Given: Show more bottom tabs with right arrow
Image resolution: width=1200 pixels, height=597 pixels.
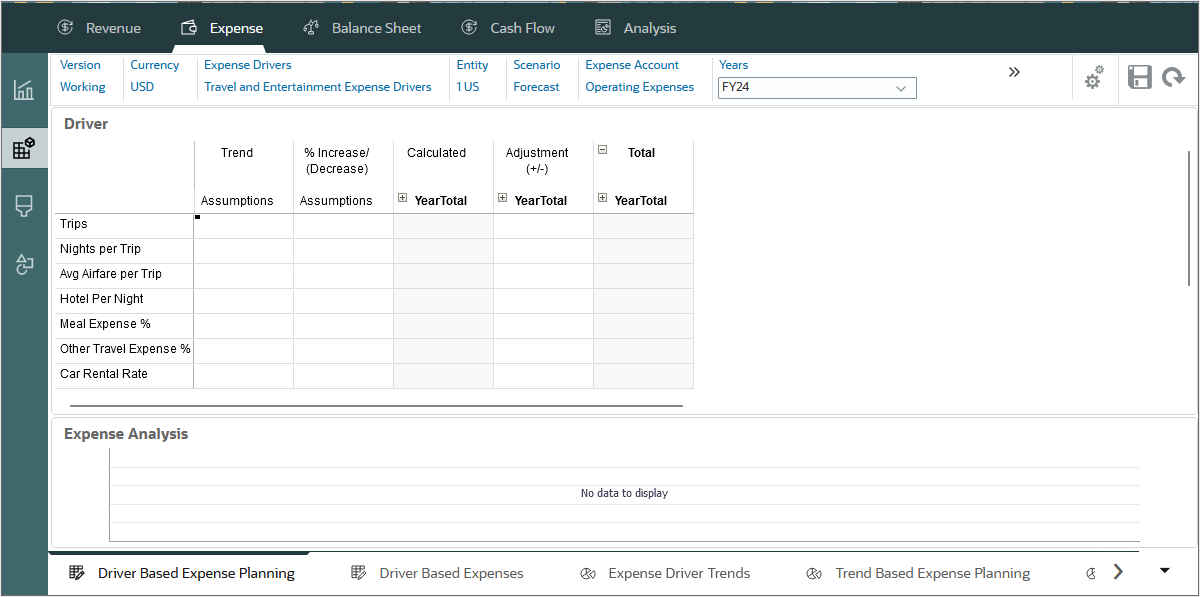Looking at the screenshot, I should point(1119,571).
